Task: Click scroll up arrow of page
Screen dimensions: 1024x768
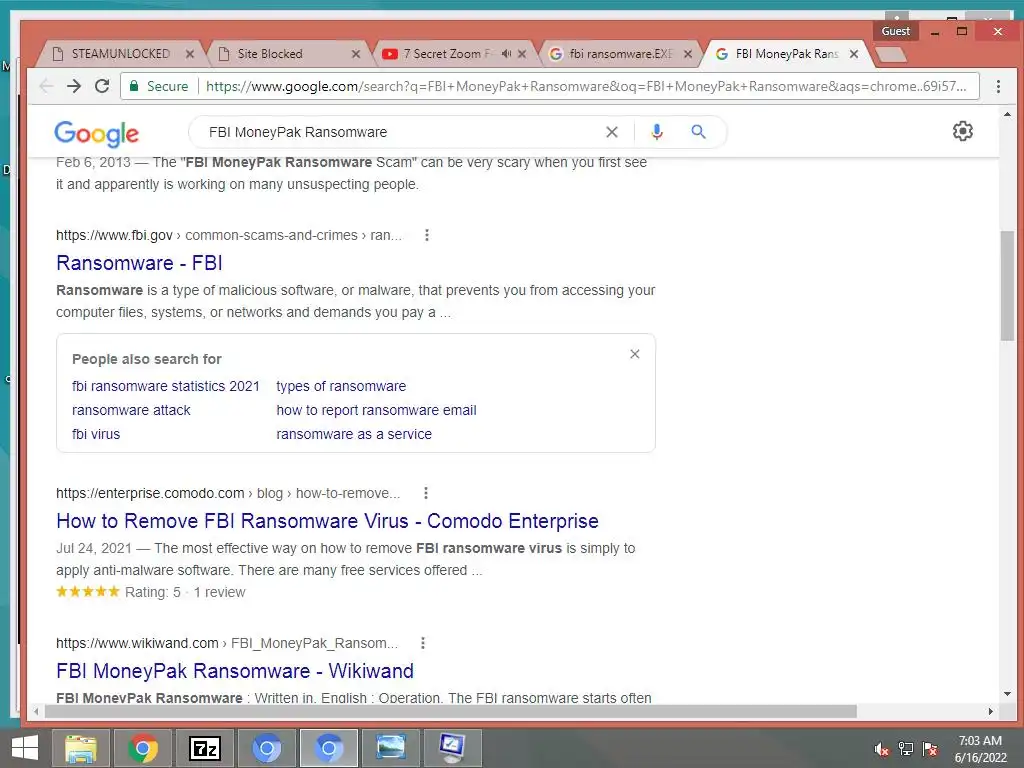Action: (1007, 114)
